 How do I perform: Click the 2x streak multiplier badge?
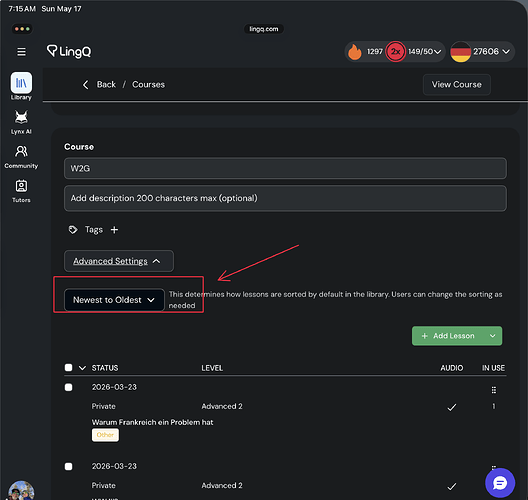click(x=395, y=52)
